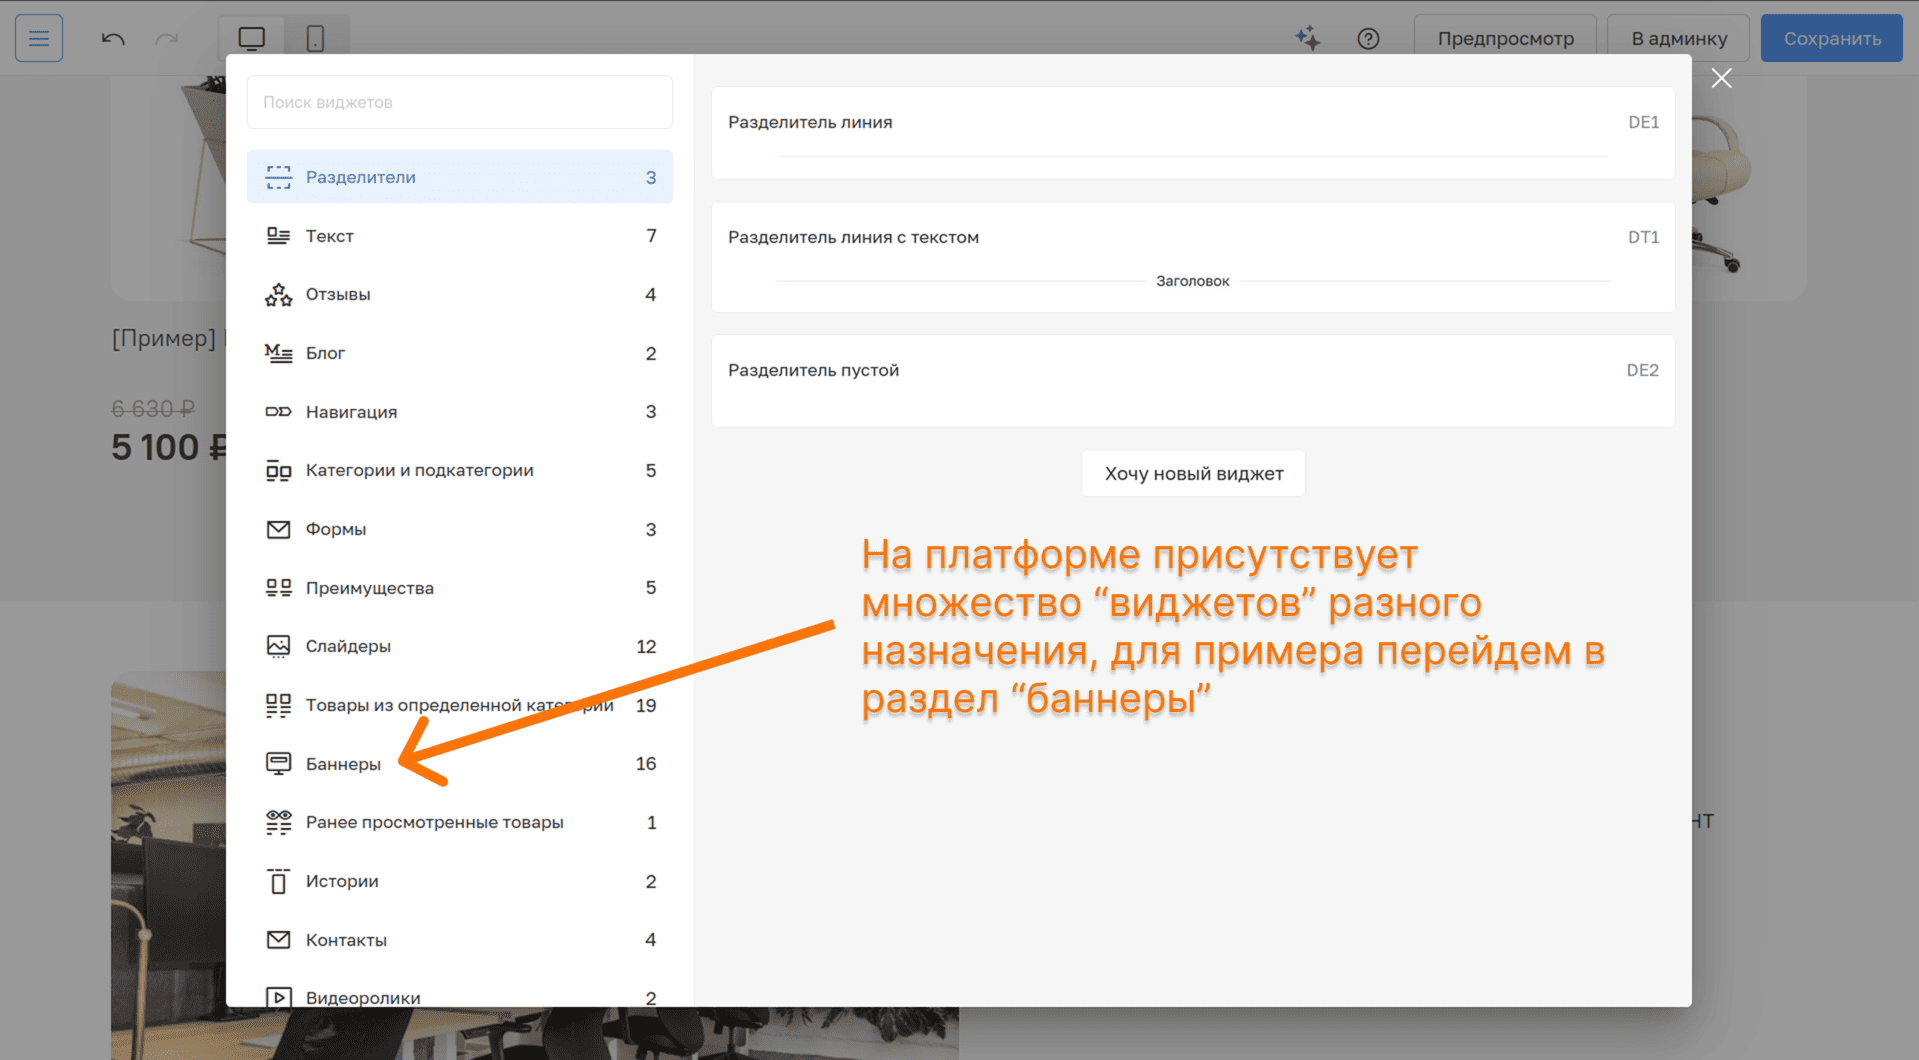Click the Предпросмотр button

coord(1505,38)
